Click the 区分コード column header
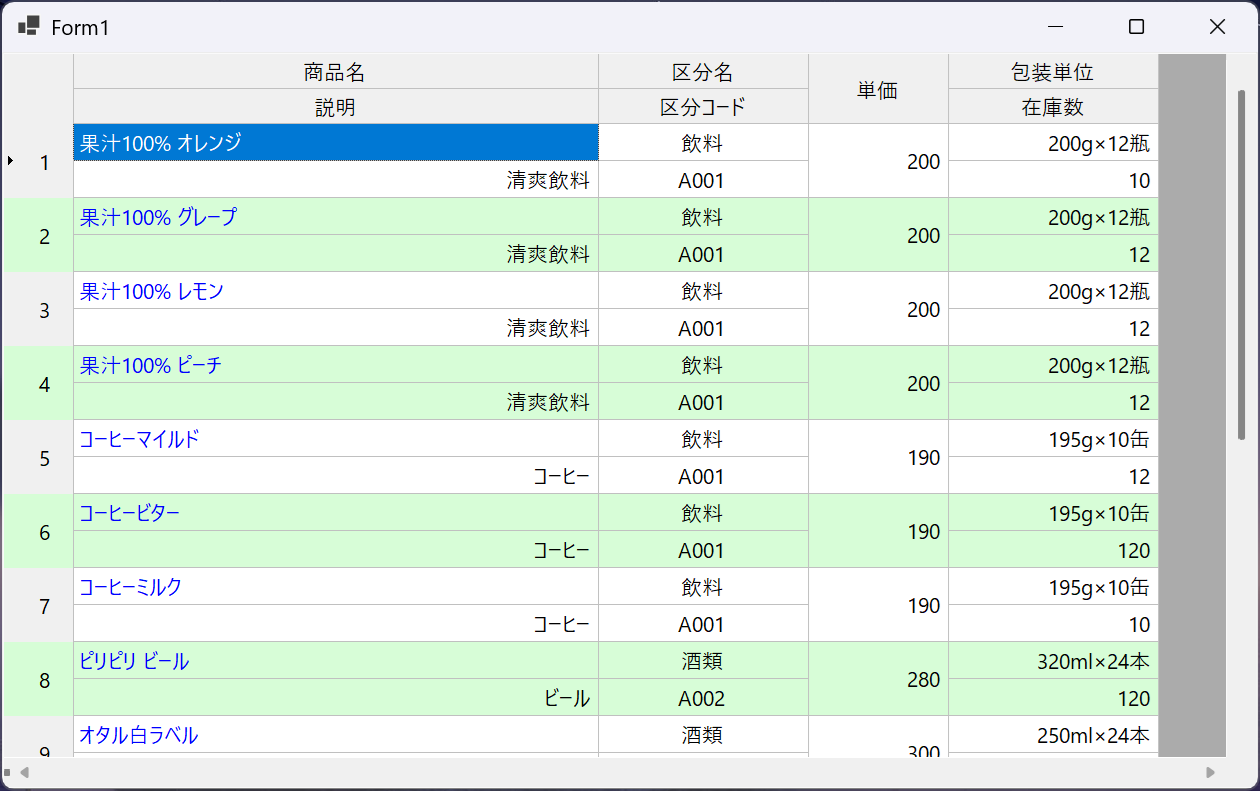Viewport: 1260px width, 791px height. pos(703,106)
